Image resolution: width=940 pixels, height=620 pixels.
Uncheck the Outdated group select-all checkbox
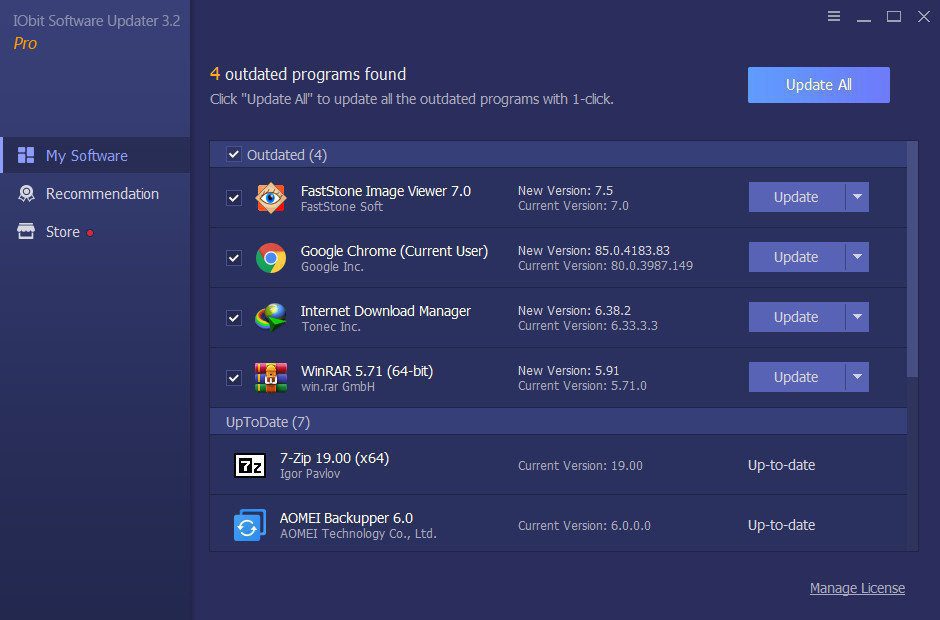233,154
